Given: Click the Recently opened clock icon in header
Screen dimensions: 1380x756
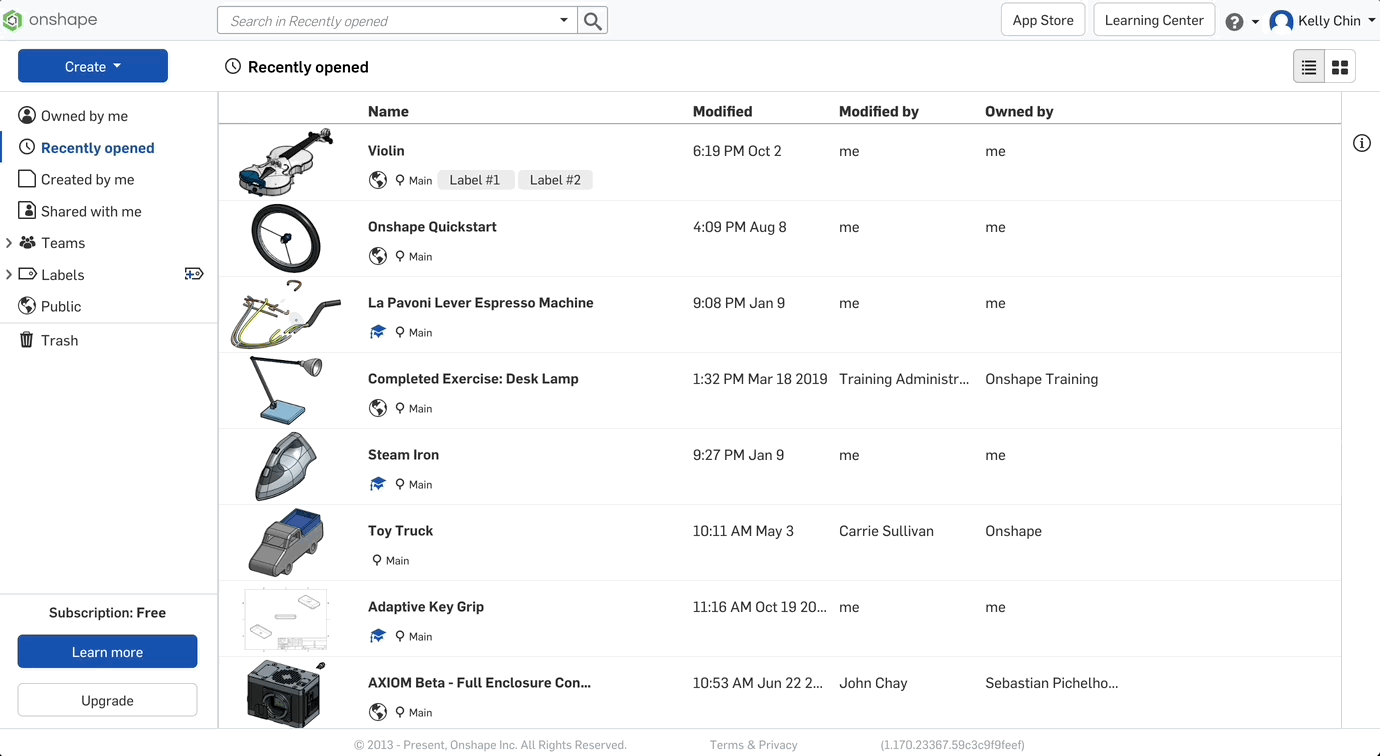Looking at the screenshot, I should pos(233,66).
